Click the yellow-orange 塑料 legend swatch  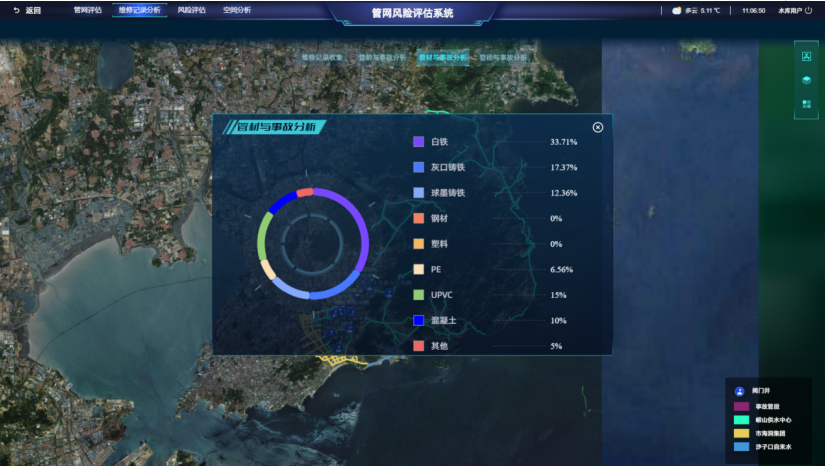[x=419, y=244]
